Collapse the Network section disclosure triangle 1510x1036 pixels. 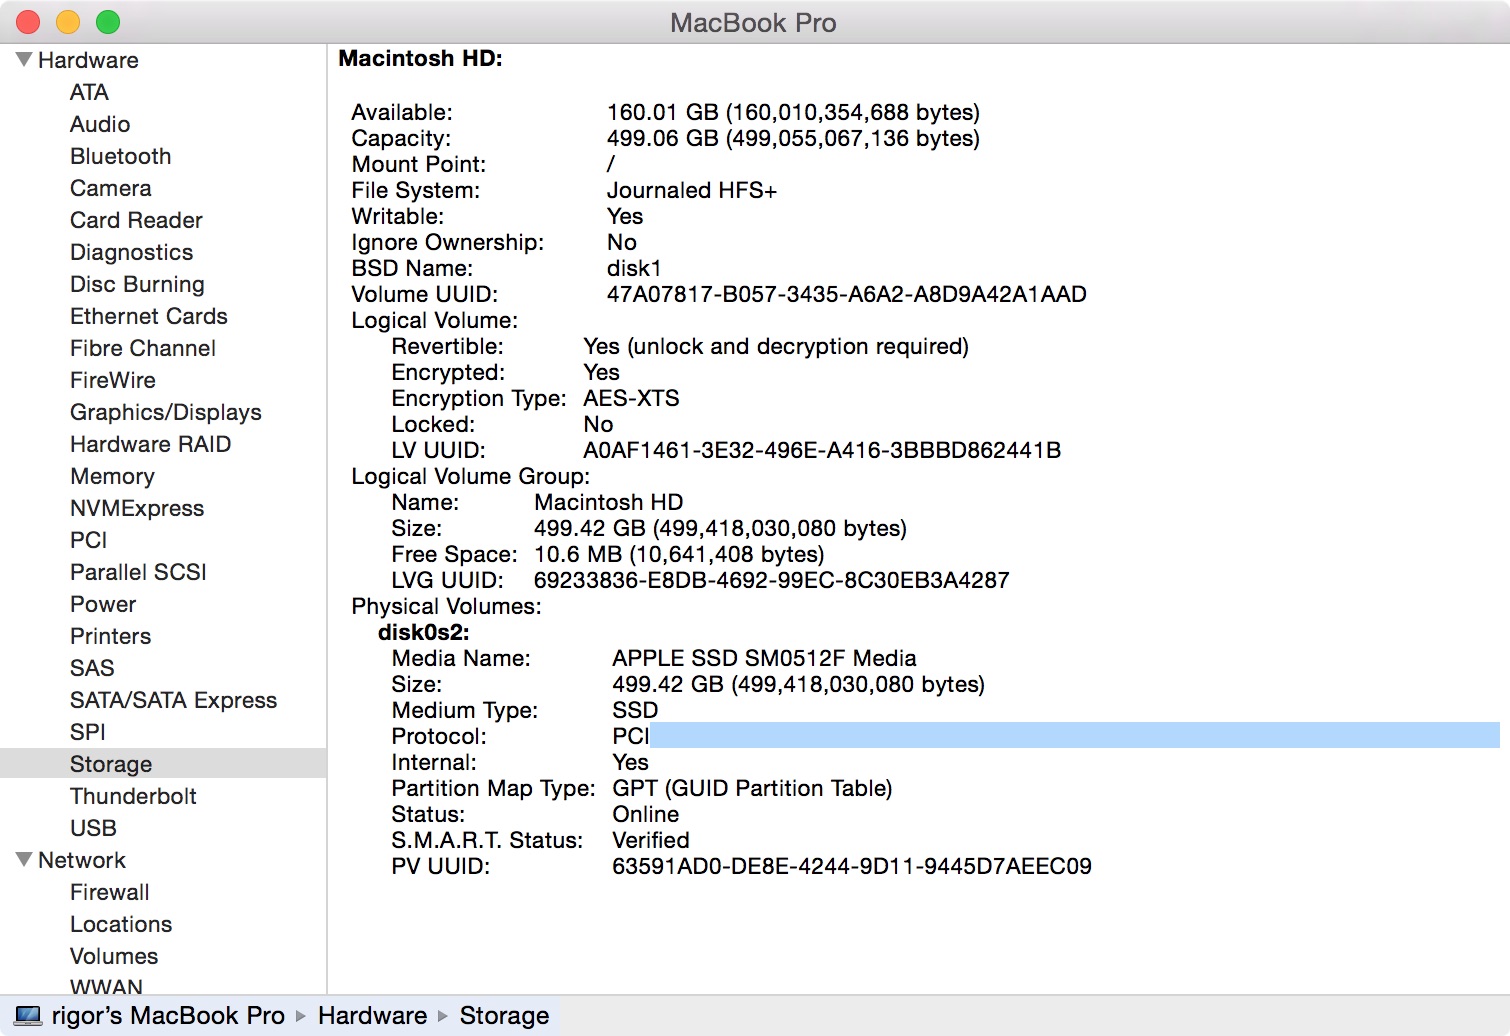click(24, 860)
